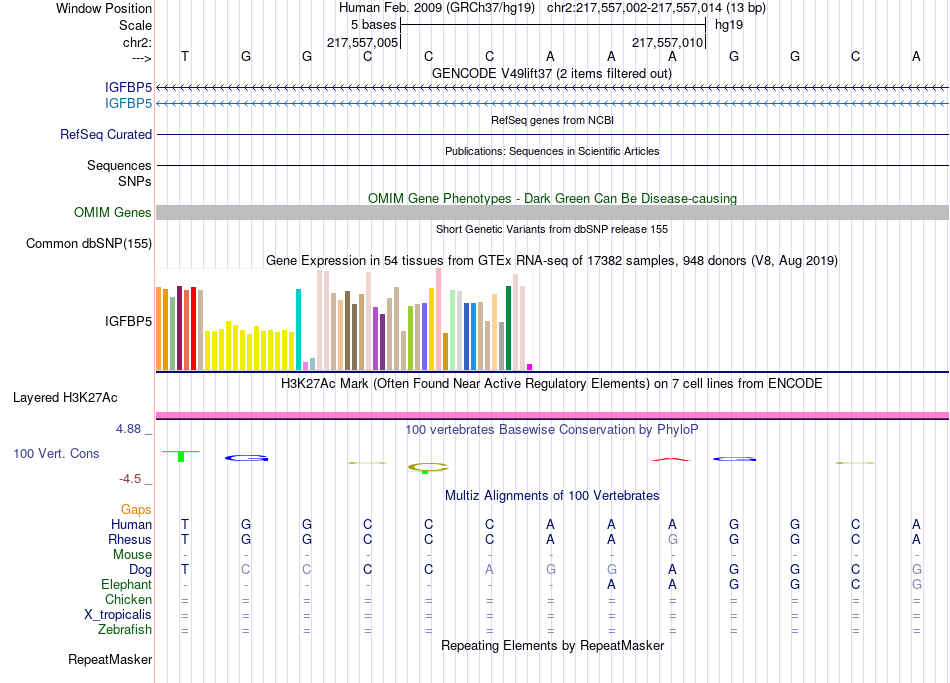Click the Mouse species label
950x683 pixels.
pos(133,555)
